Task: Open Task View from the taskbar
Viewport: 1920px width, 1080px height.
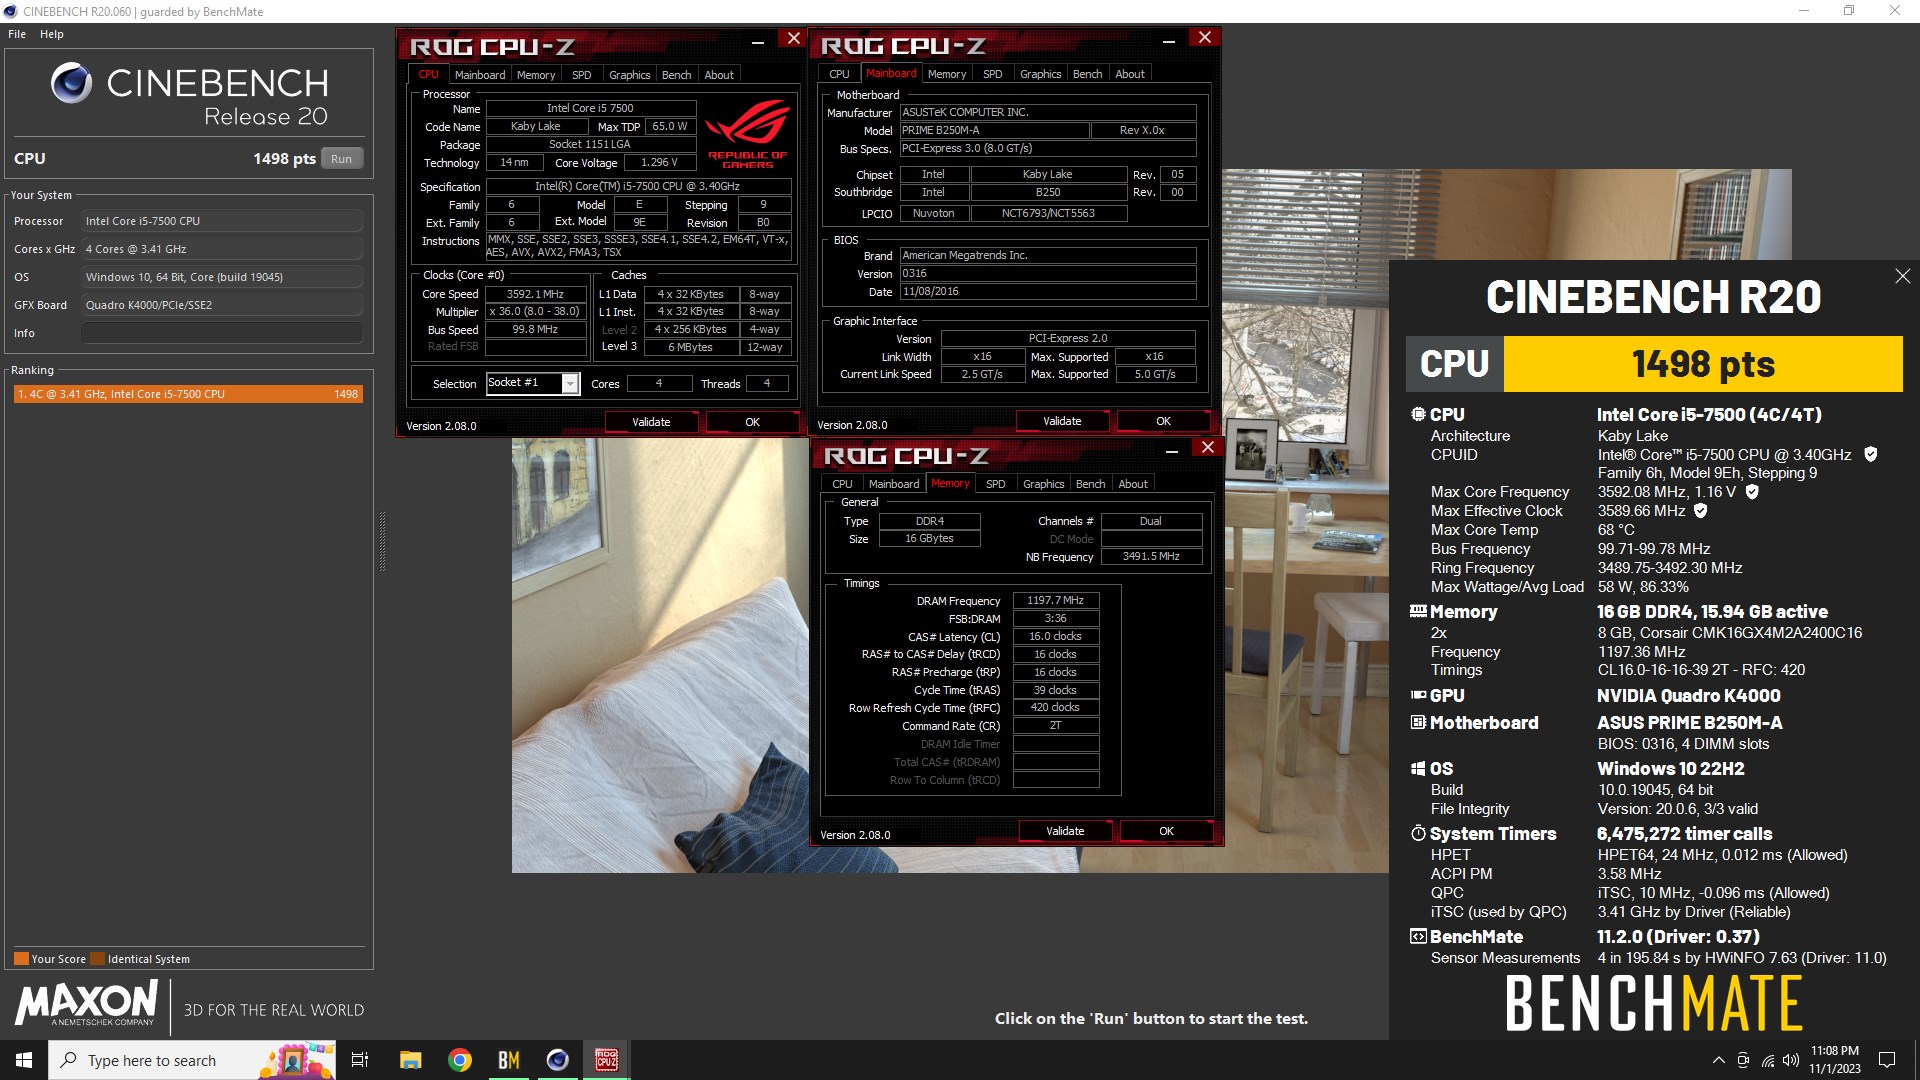Action: 360,1060
